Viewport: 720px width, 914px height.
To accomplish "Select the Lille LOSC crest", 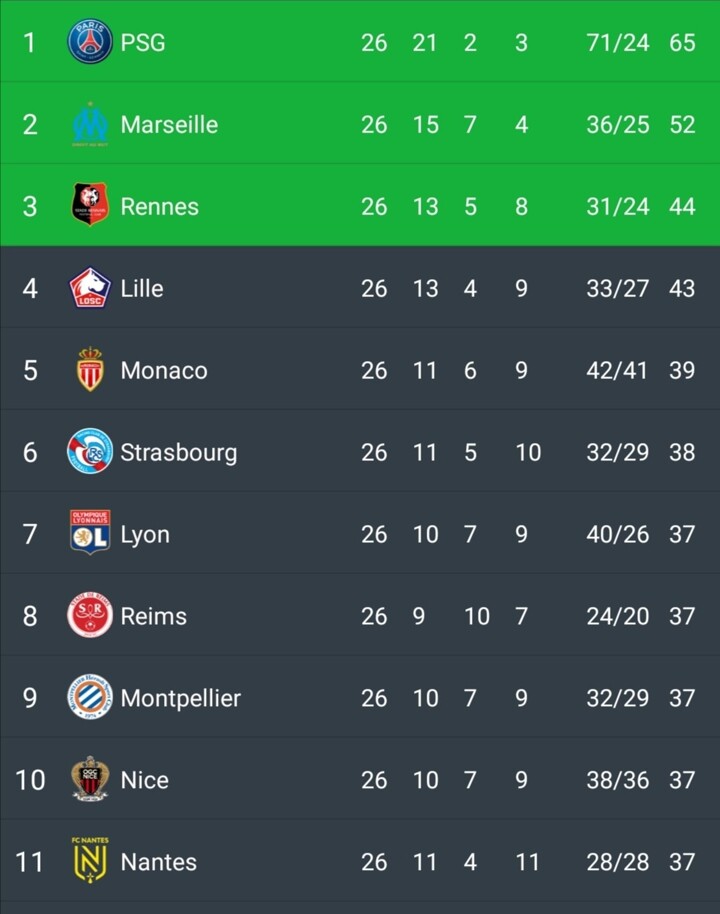I will [90, 288].
